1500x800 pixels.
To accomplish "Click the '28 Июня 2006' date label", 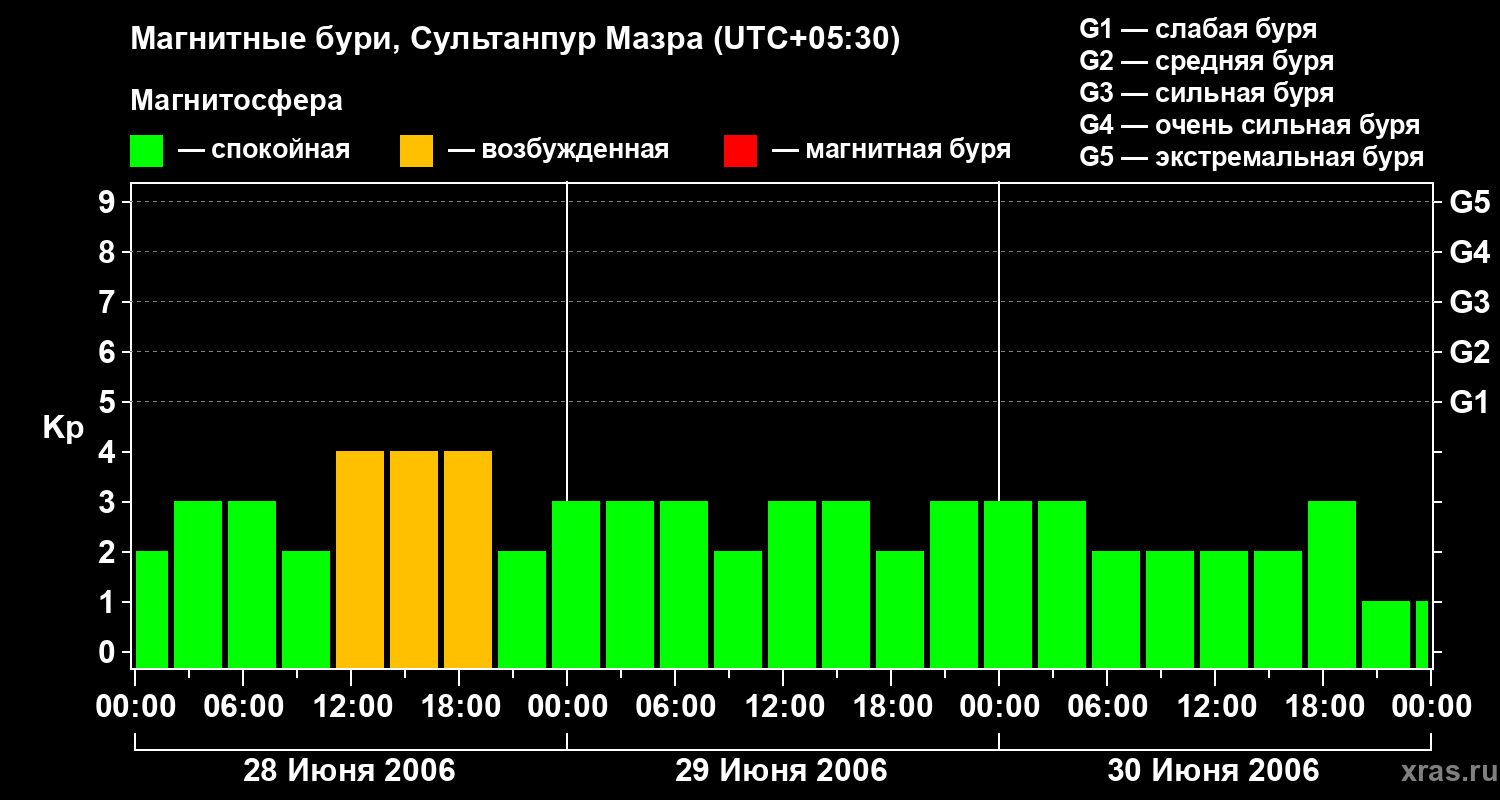I will 350,771.
